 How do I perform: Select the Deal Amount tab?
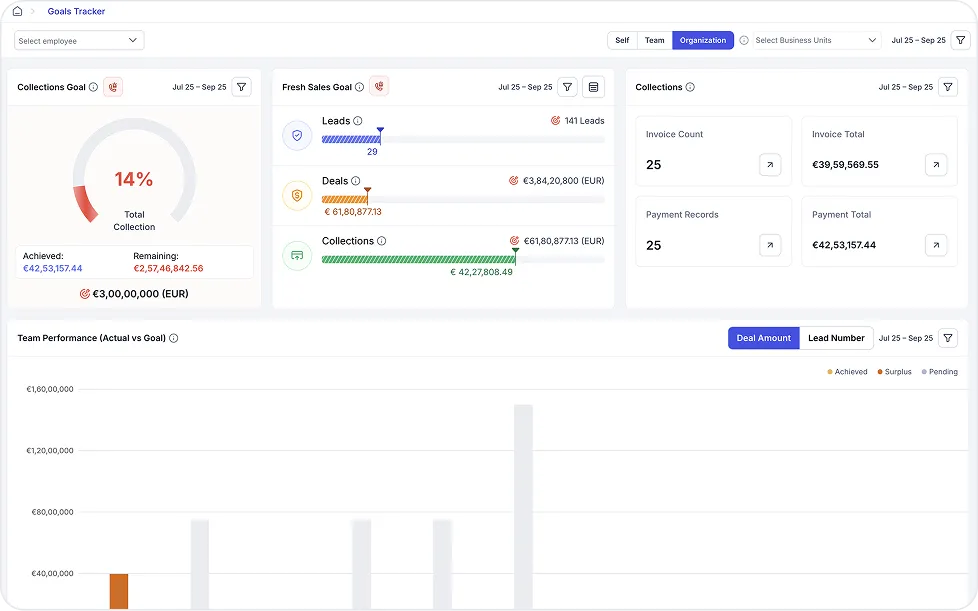763,338
